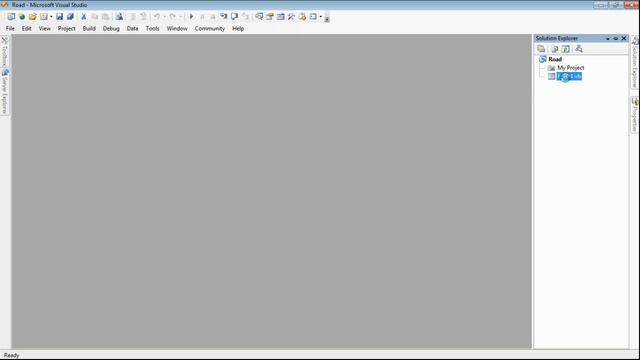
Task: Click the Step Into debug icon
Action: [224, 17]
